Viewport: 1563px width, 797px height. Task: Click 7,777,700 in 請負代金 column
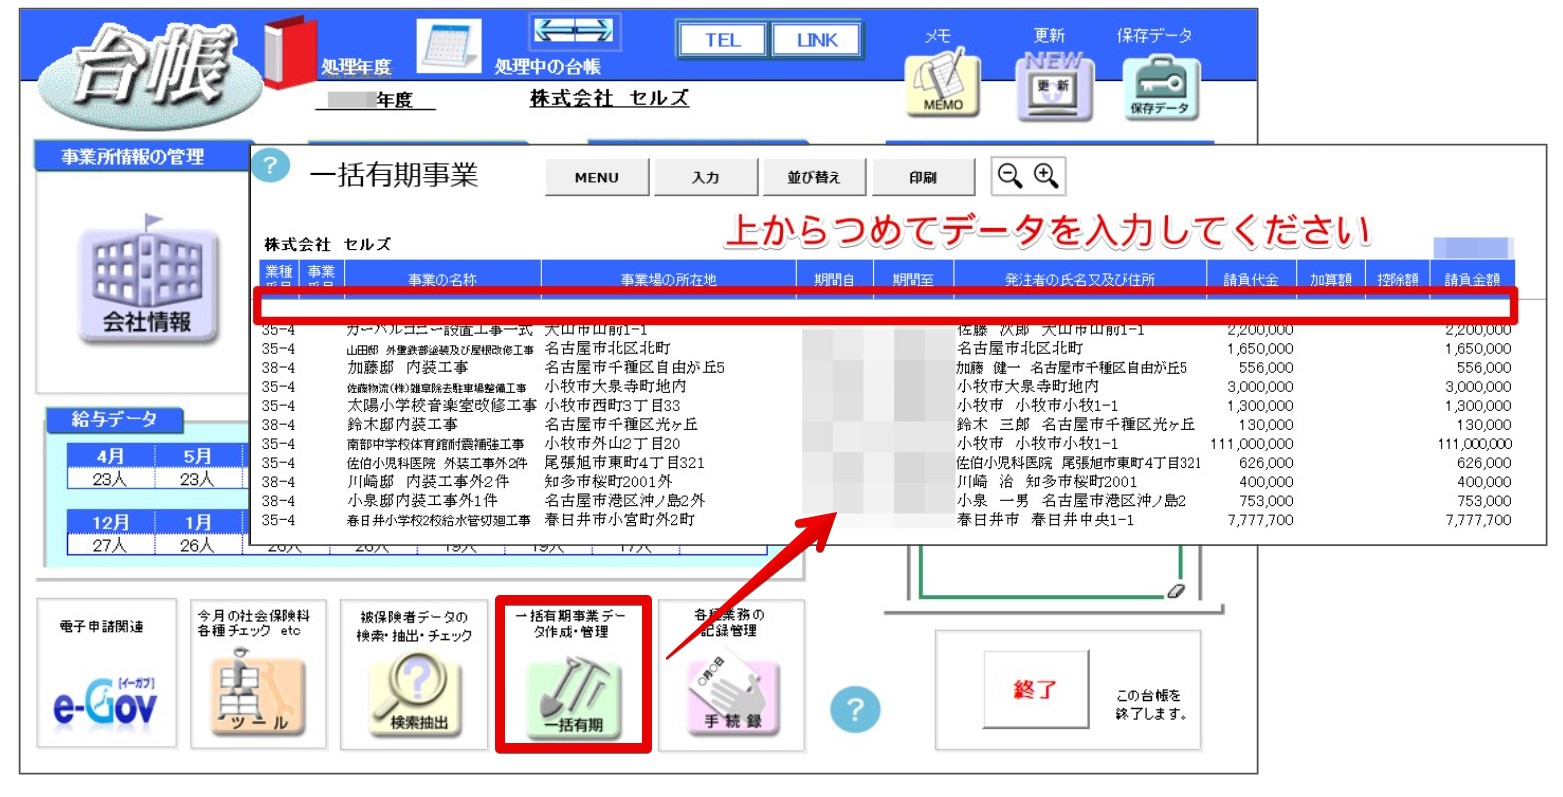tap(1260, 520)
